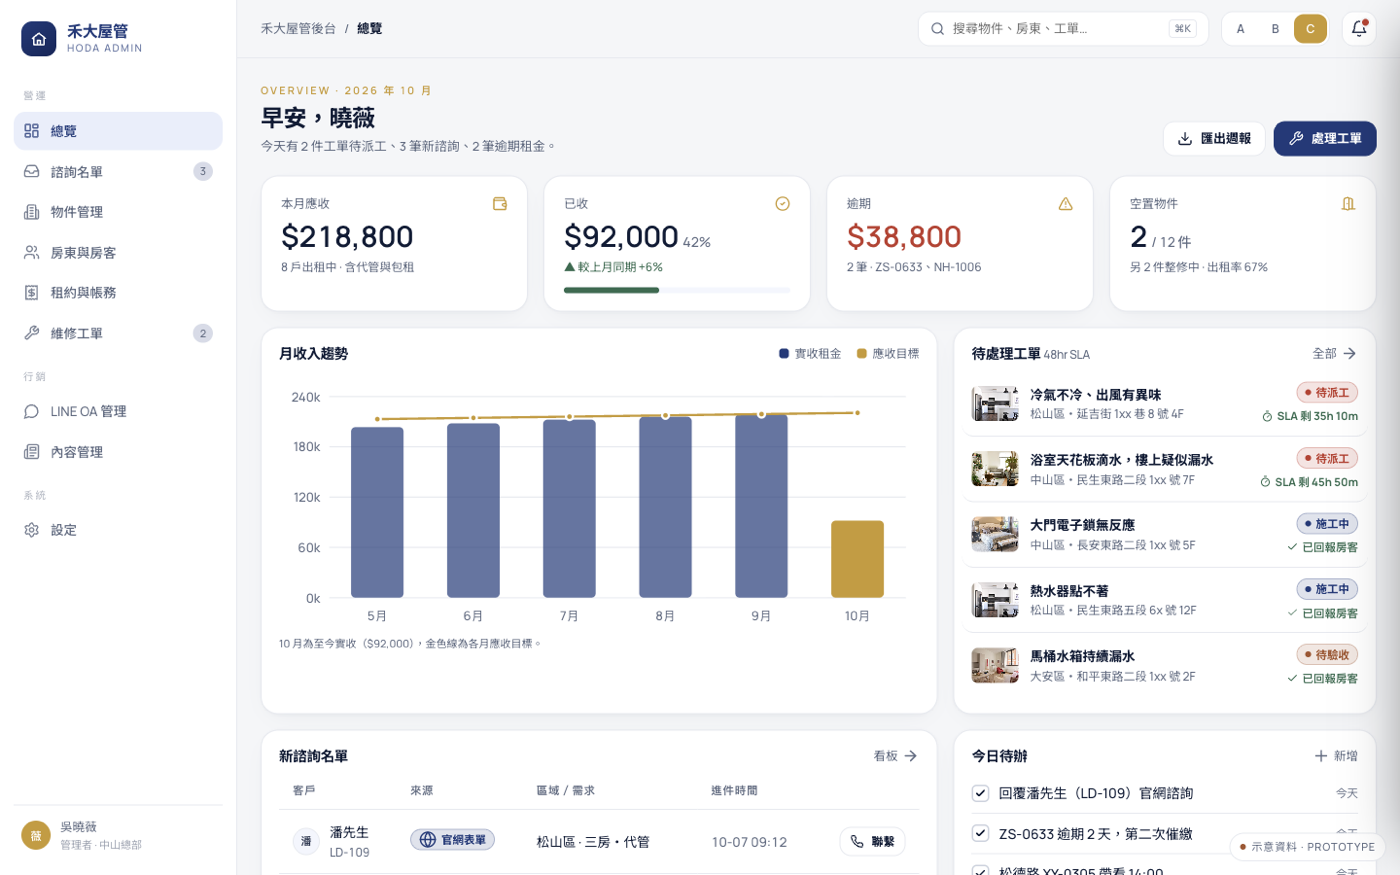Open 維修工單 in the sidebar
1400x875 pixels.
point(118,334)
